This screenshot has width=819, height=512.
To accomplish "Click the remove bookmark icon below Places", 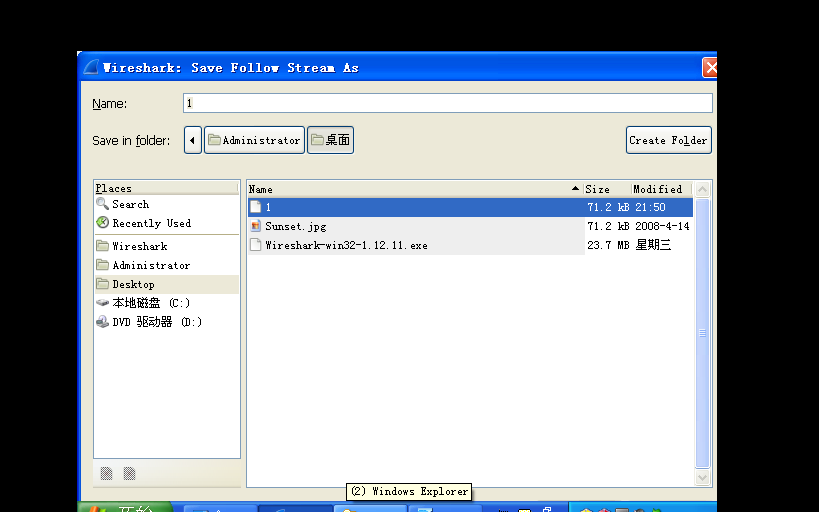I will pyautogui.click(x=129, y=473).
